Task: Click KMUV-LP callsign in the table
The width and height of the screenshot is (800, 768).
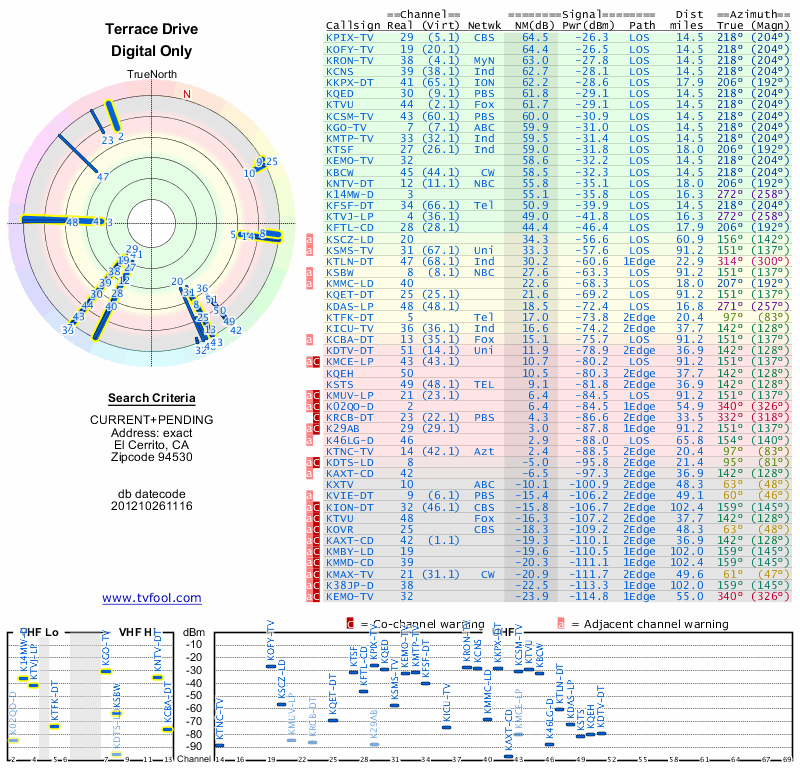Action: click(x=350, y=395)
